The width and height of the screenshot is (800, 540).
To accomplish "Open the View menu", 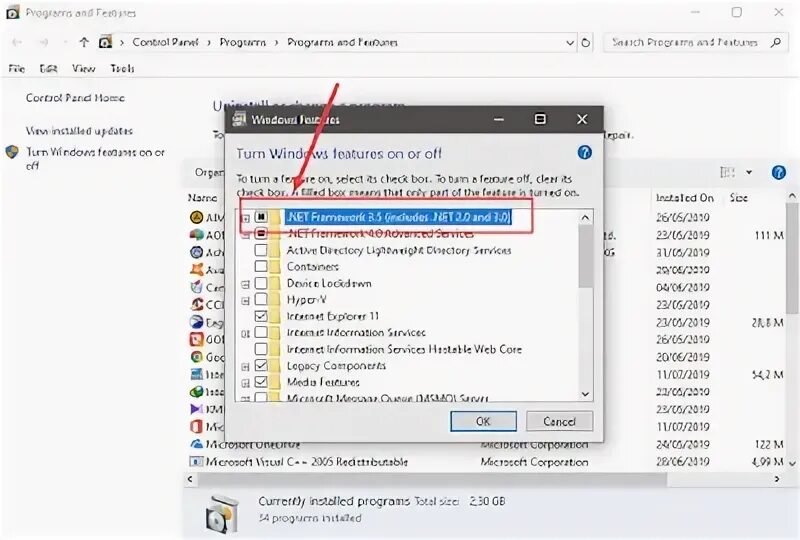I will 83,68.
